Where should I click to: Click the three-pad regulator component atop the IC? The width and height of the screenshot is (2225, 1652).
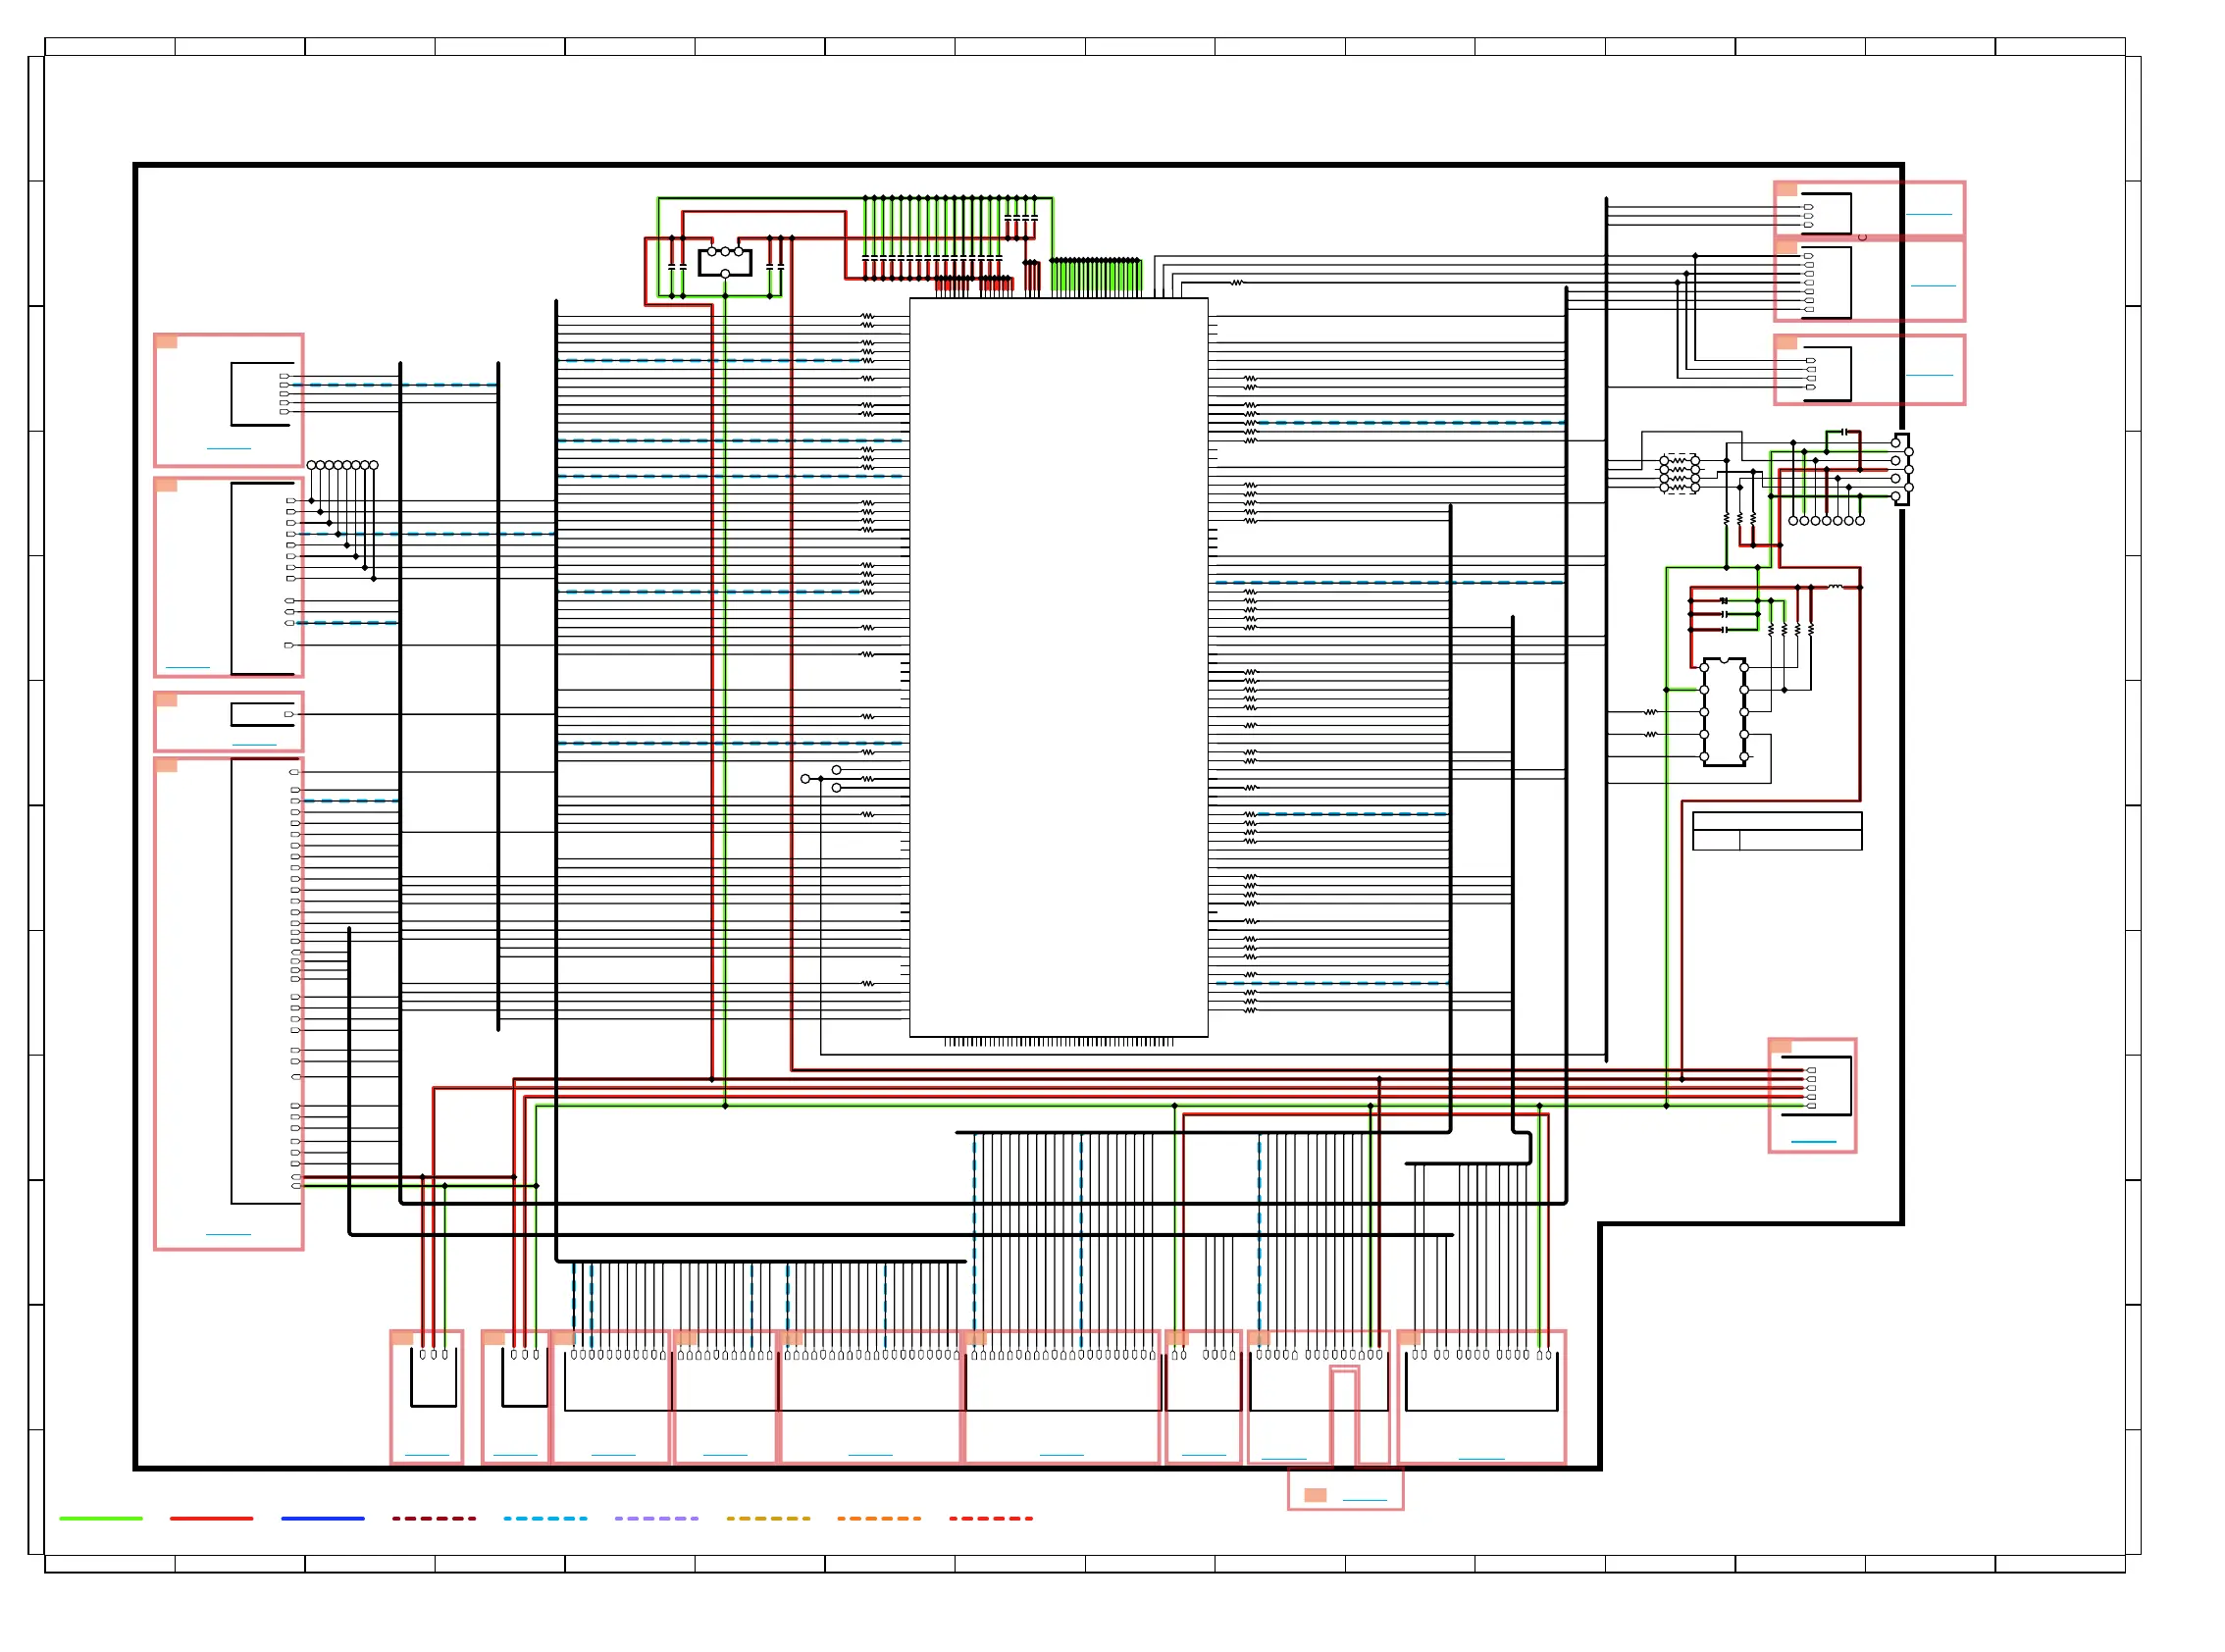pyautogui.click(x=724, y=262)
